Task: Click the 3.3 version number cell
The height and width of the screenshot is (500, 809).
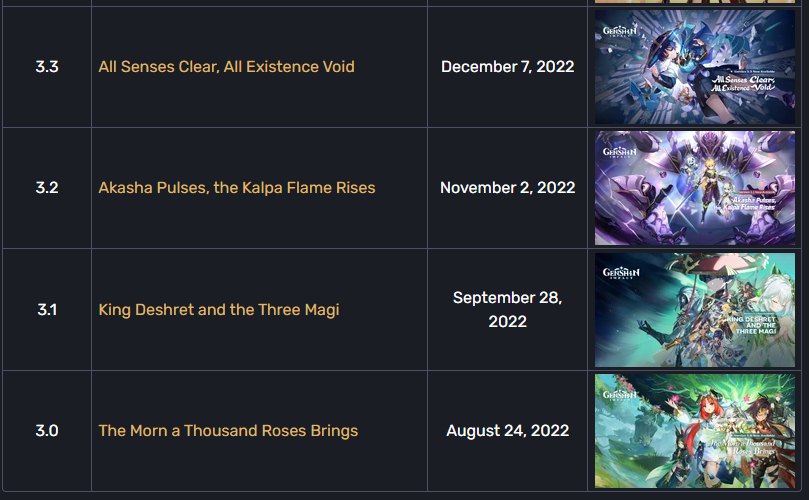Action: click(47, 67)
